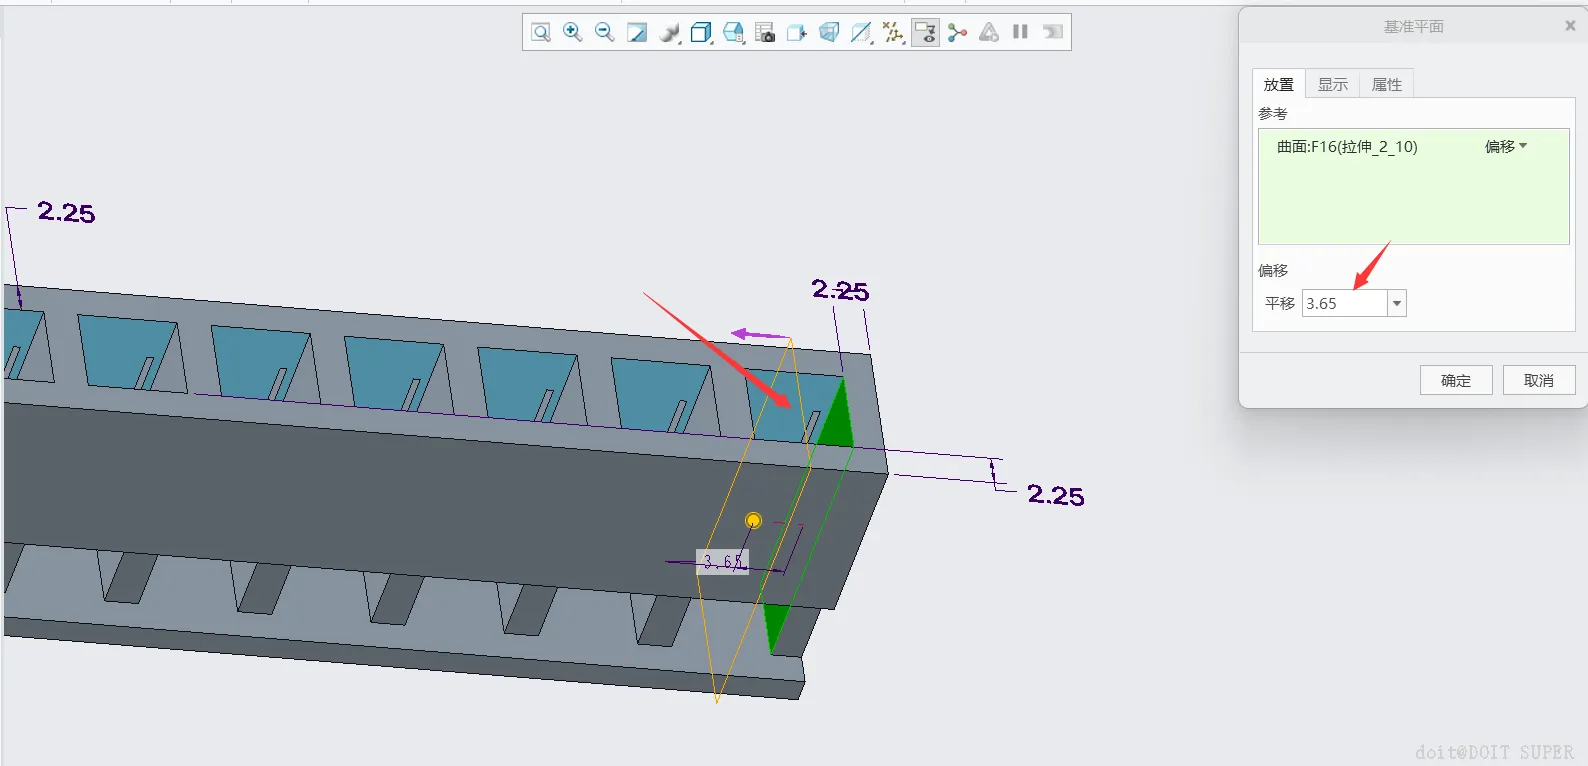Open the saved orientations icon
Screen dimensions: 1588x766
tap(733, 32)
